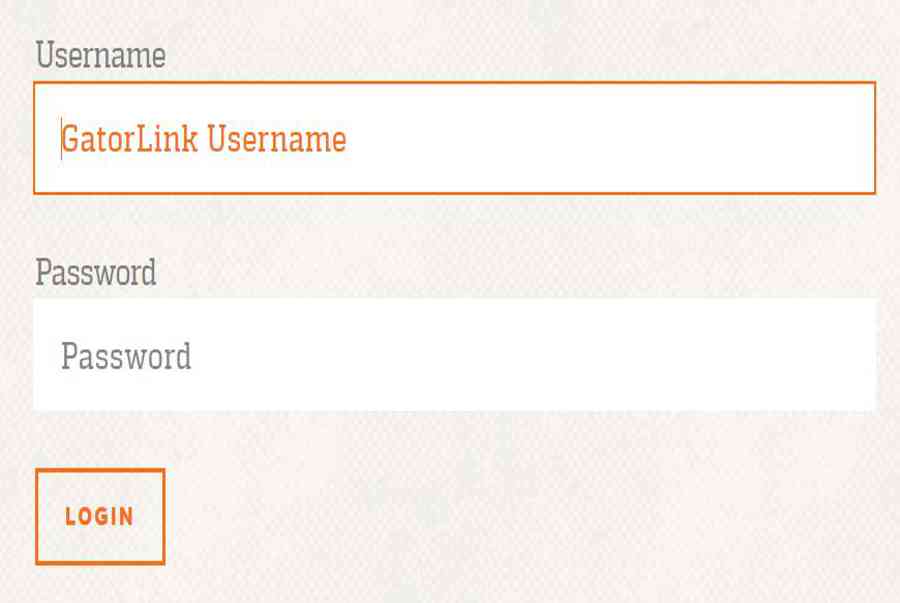Click the gray 'Password' placeholder text

pyautogui.click(x=126, y=356)
